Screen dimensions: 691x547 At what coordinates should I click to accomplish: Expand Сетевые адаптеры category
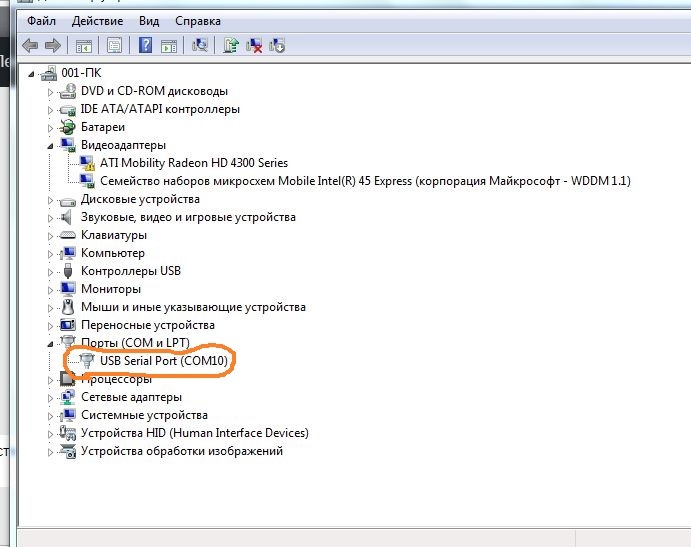coord(50,398)
